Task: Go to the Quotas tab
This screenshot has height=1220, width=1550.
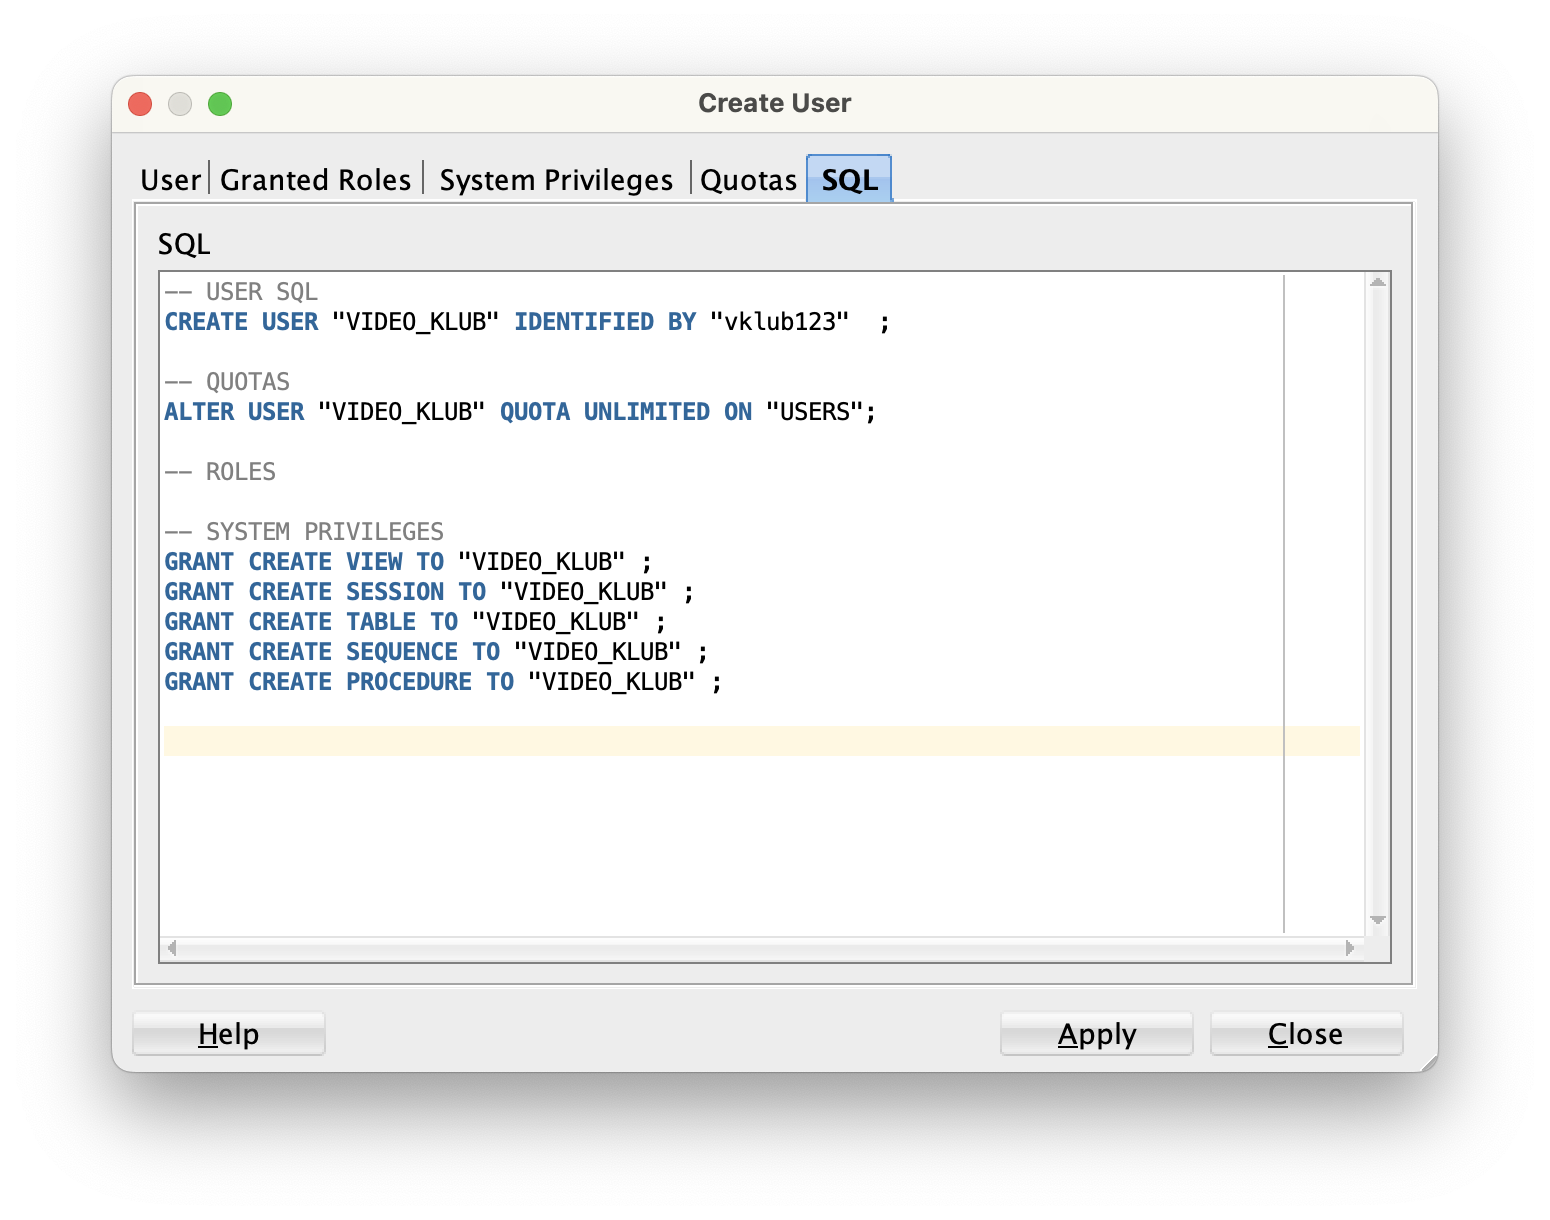Action: click(748, 180)
